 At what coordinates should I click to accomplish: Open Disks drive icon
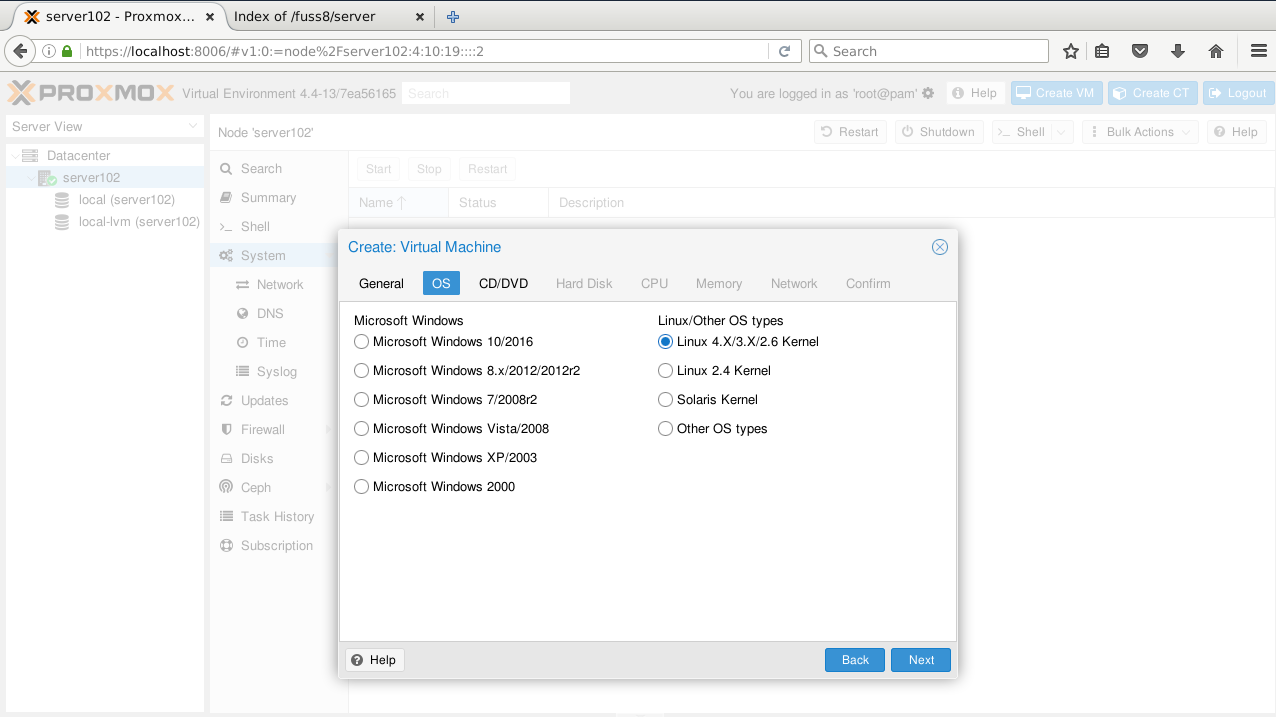[226, 459]
